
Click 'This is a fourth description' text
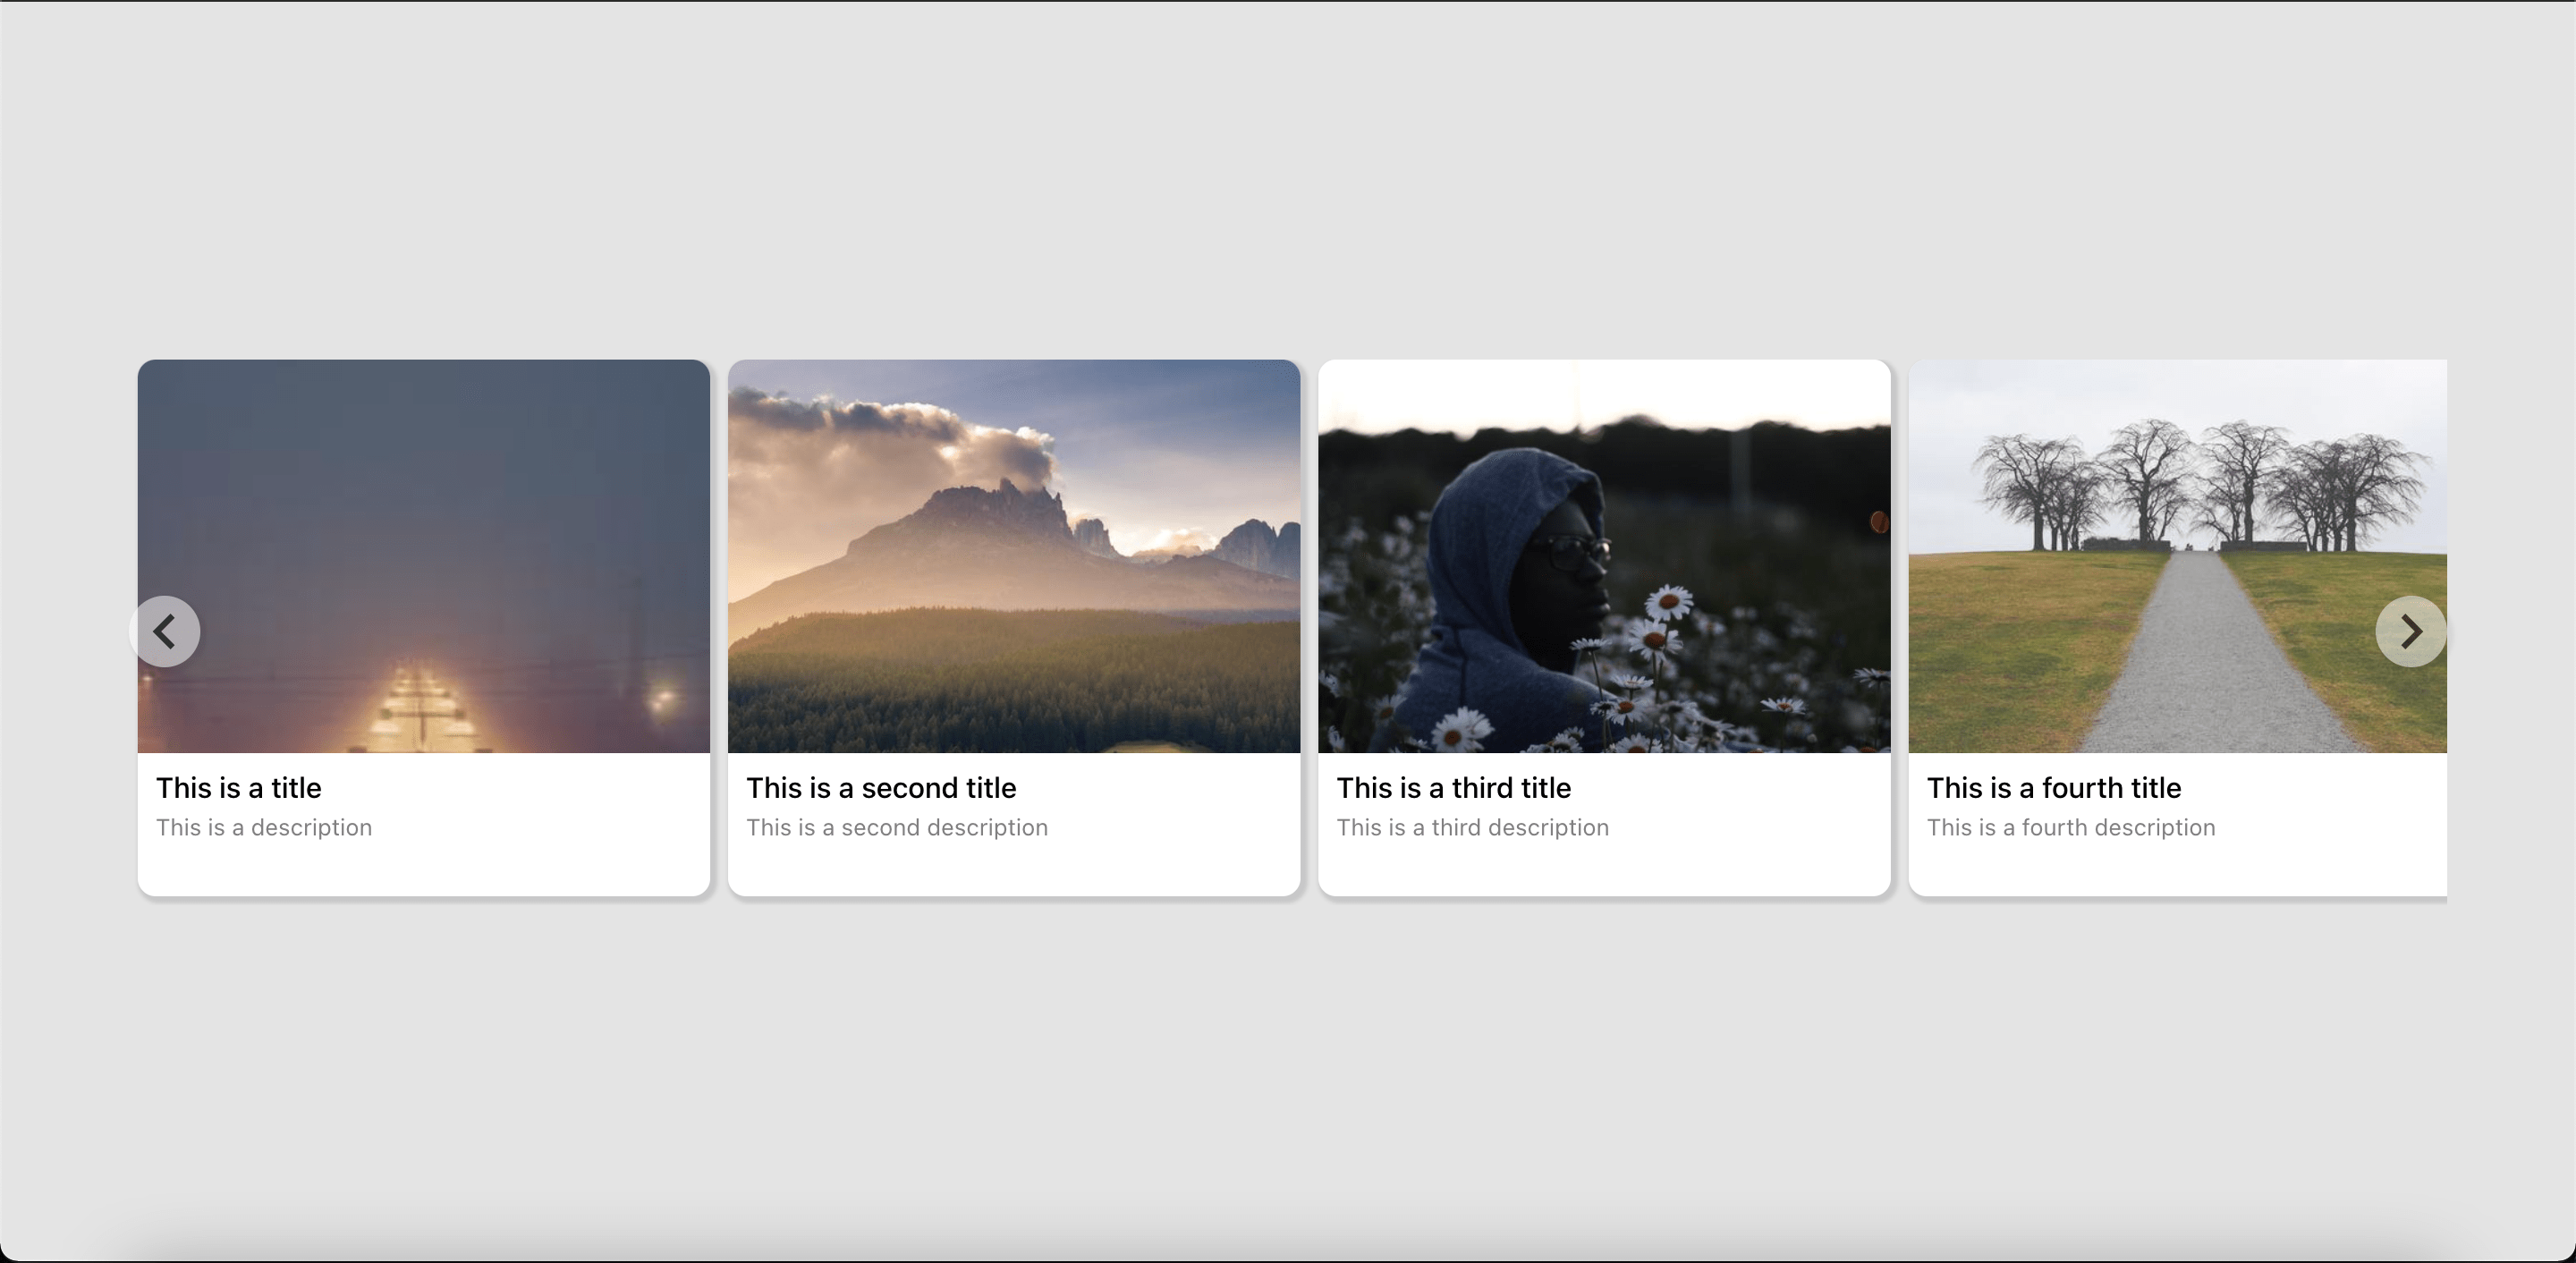[x=2070, y=828]
